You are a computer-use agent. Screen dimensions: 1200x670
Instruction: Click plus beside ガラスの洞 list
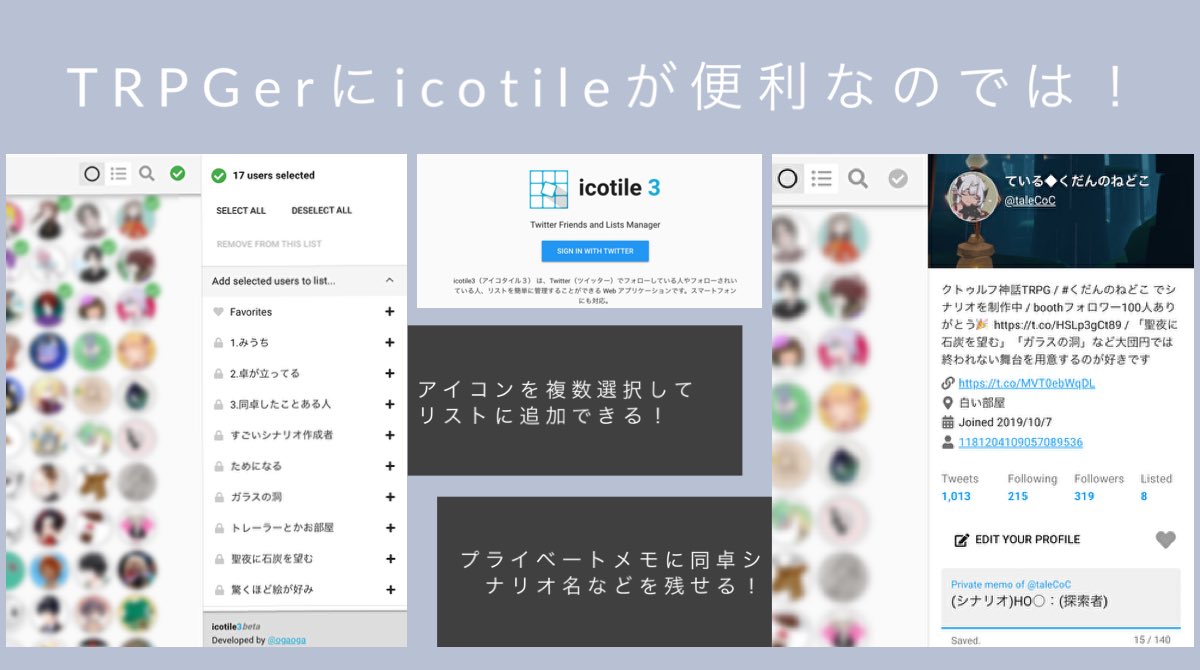[x=389, y=497]
